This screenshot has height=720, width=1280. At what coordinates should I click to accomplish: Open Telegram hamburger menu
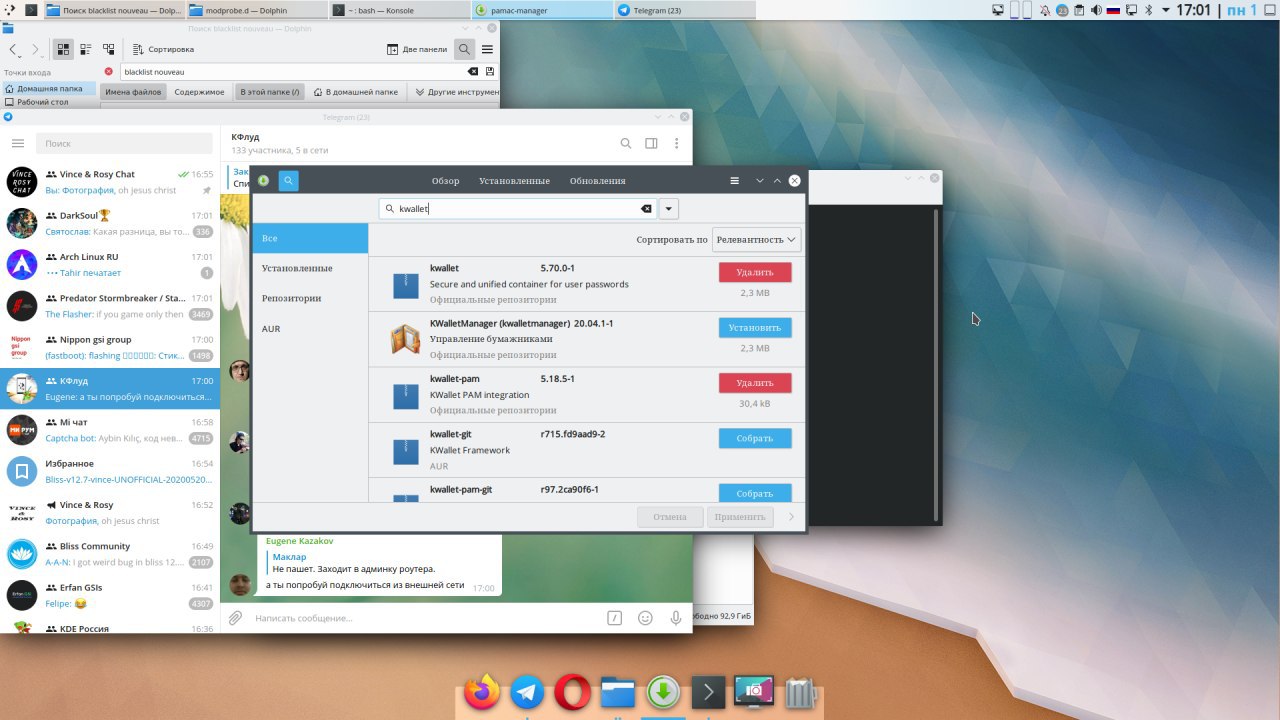coord(17,143)
